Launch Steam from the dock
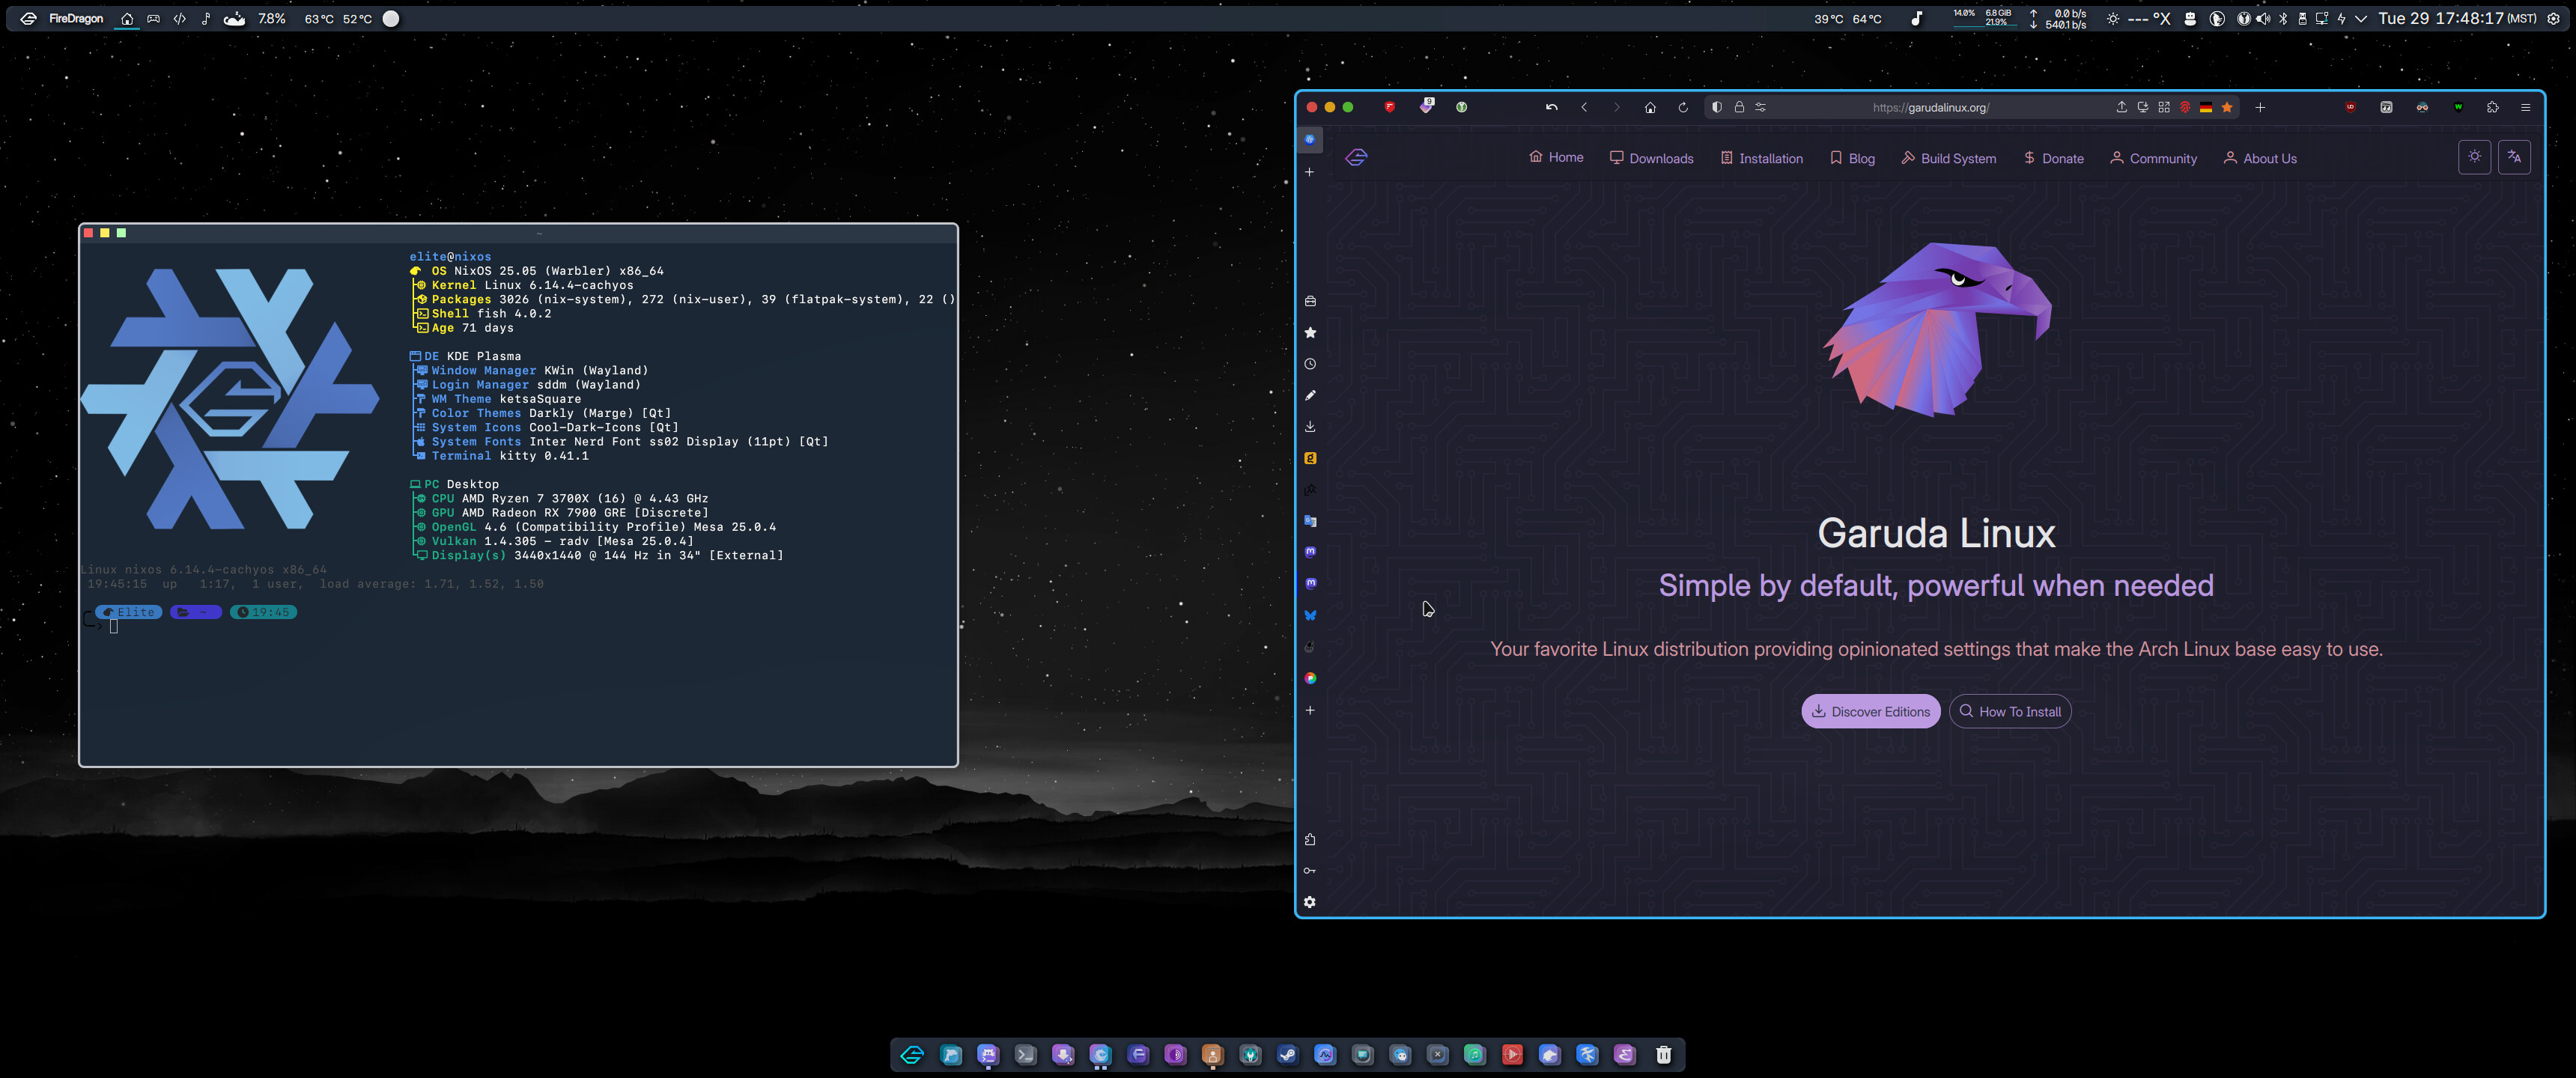Screen dimensions: 2576x1078 (x=1288, y=1054)
